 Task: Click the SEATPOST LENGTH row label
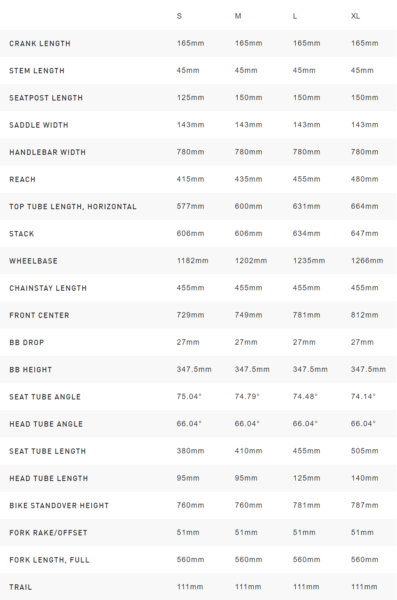46,98
